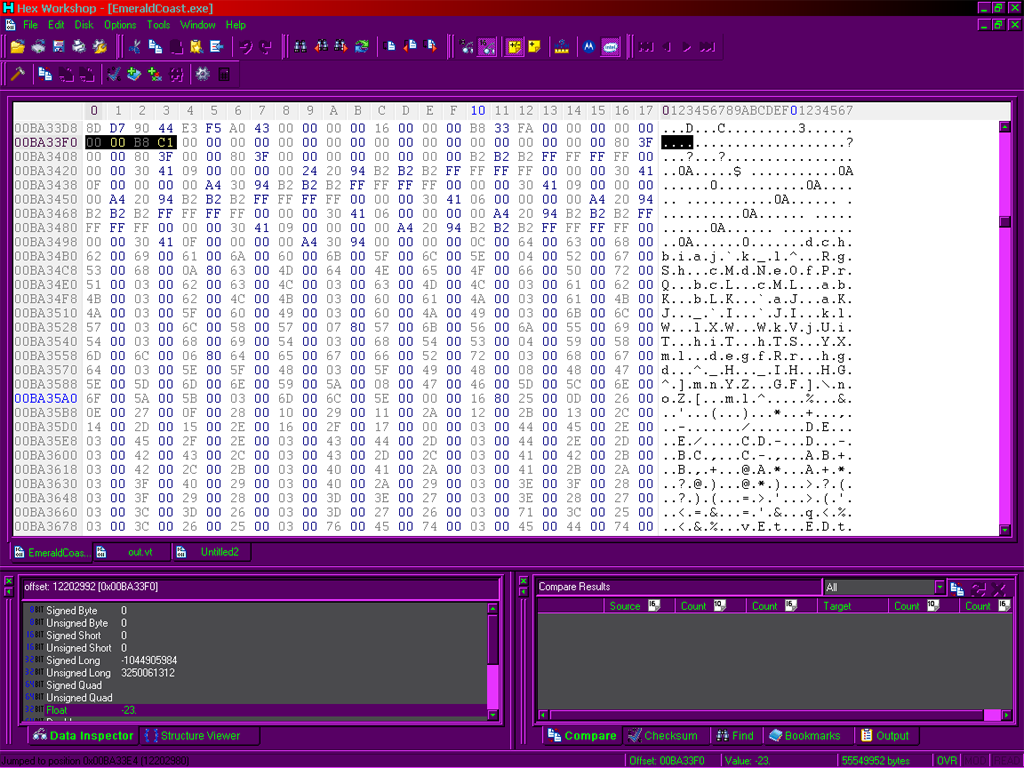Image resolution: width=1024 pixels, height=768 pixels.
Task: Toggle unsigned data view sticky note icon
Action: click(x=535, y=46)
